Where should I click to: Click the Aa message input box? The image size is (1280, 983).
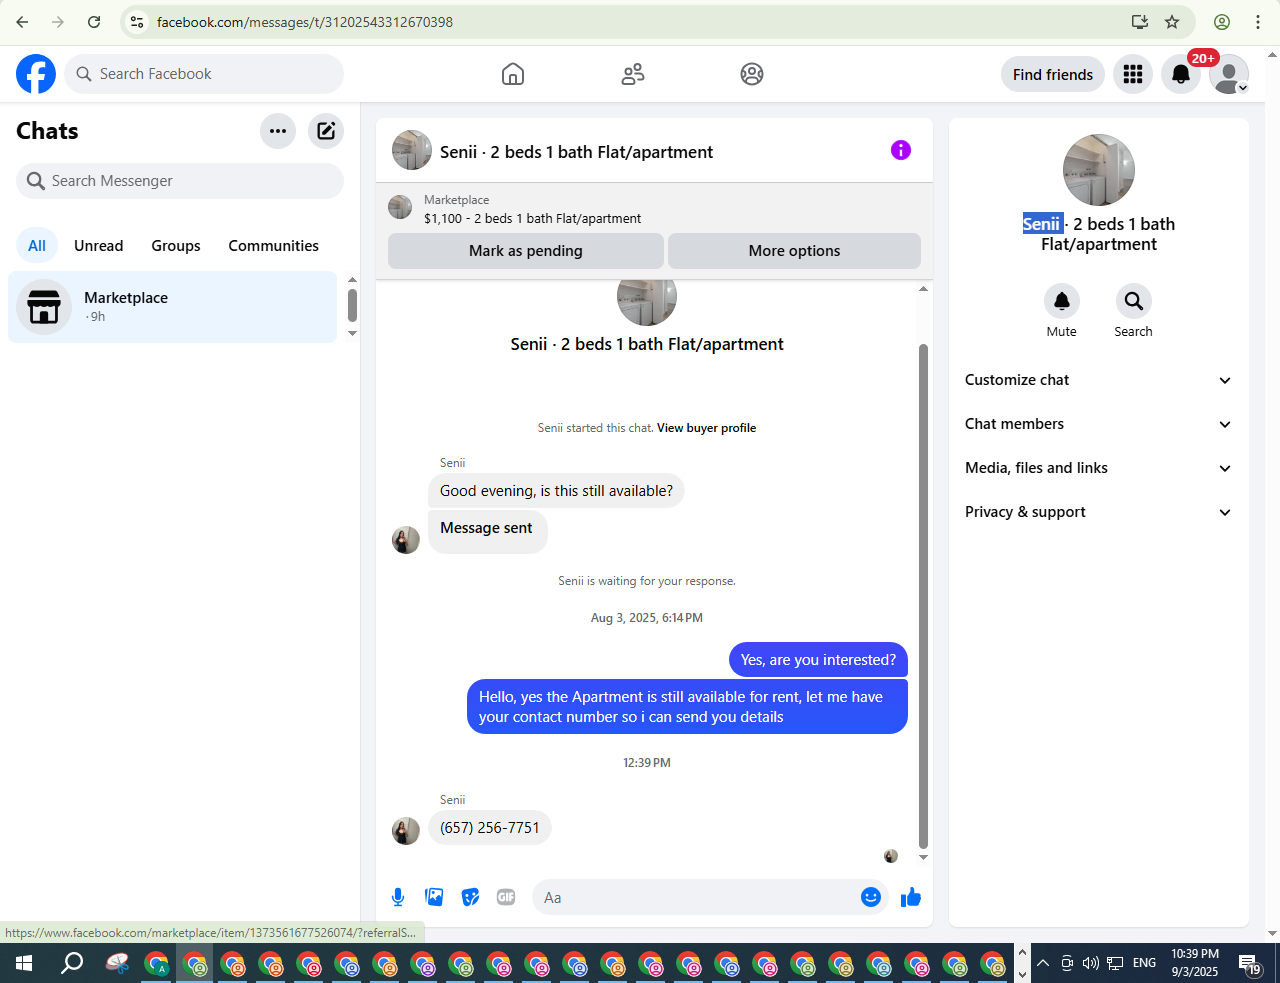700,897
